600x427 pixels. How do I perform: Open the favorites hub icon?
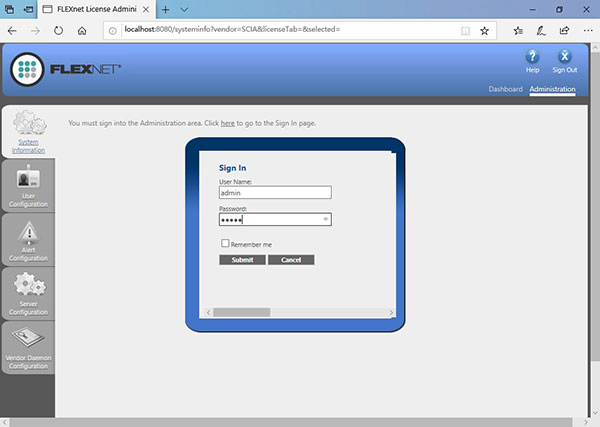pyautogui.click(x=518, y=31)
